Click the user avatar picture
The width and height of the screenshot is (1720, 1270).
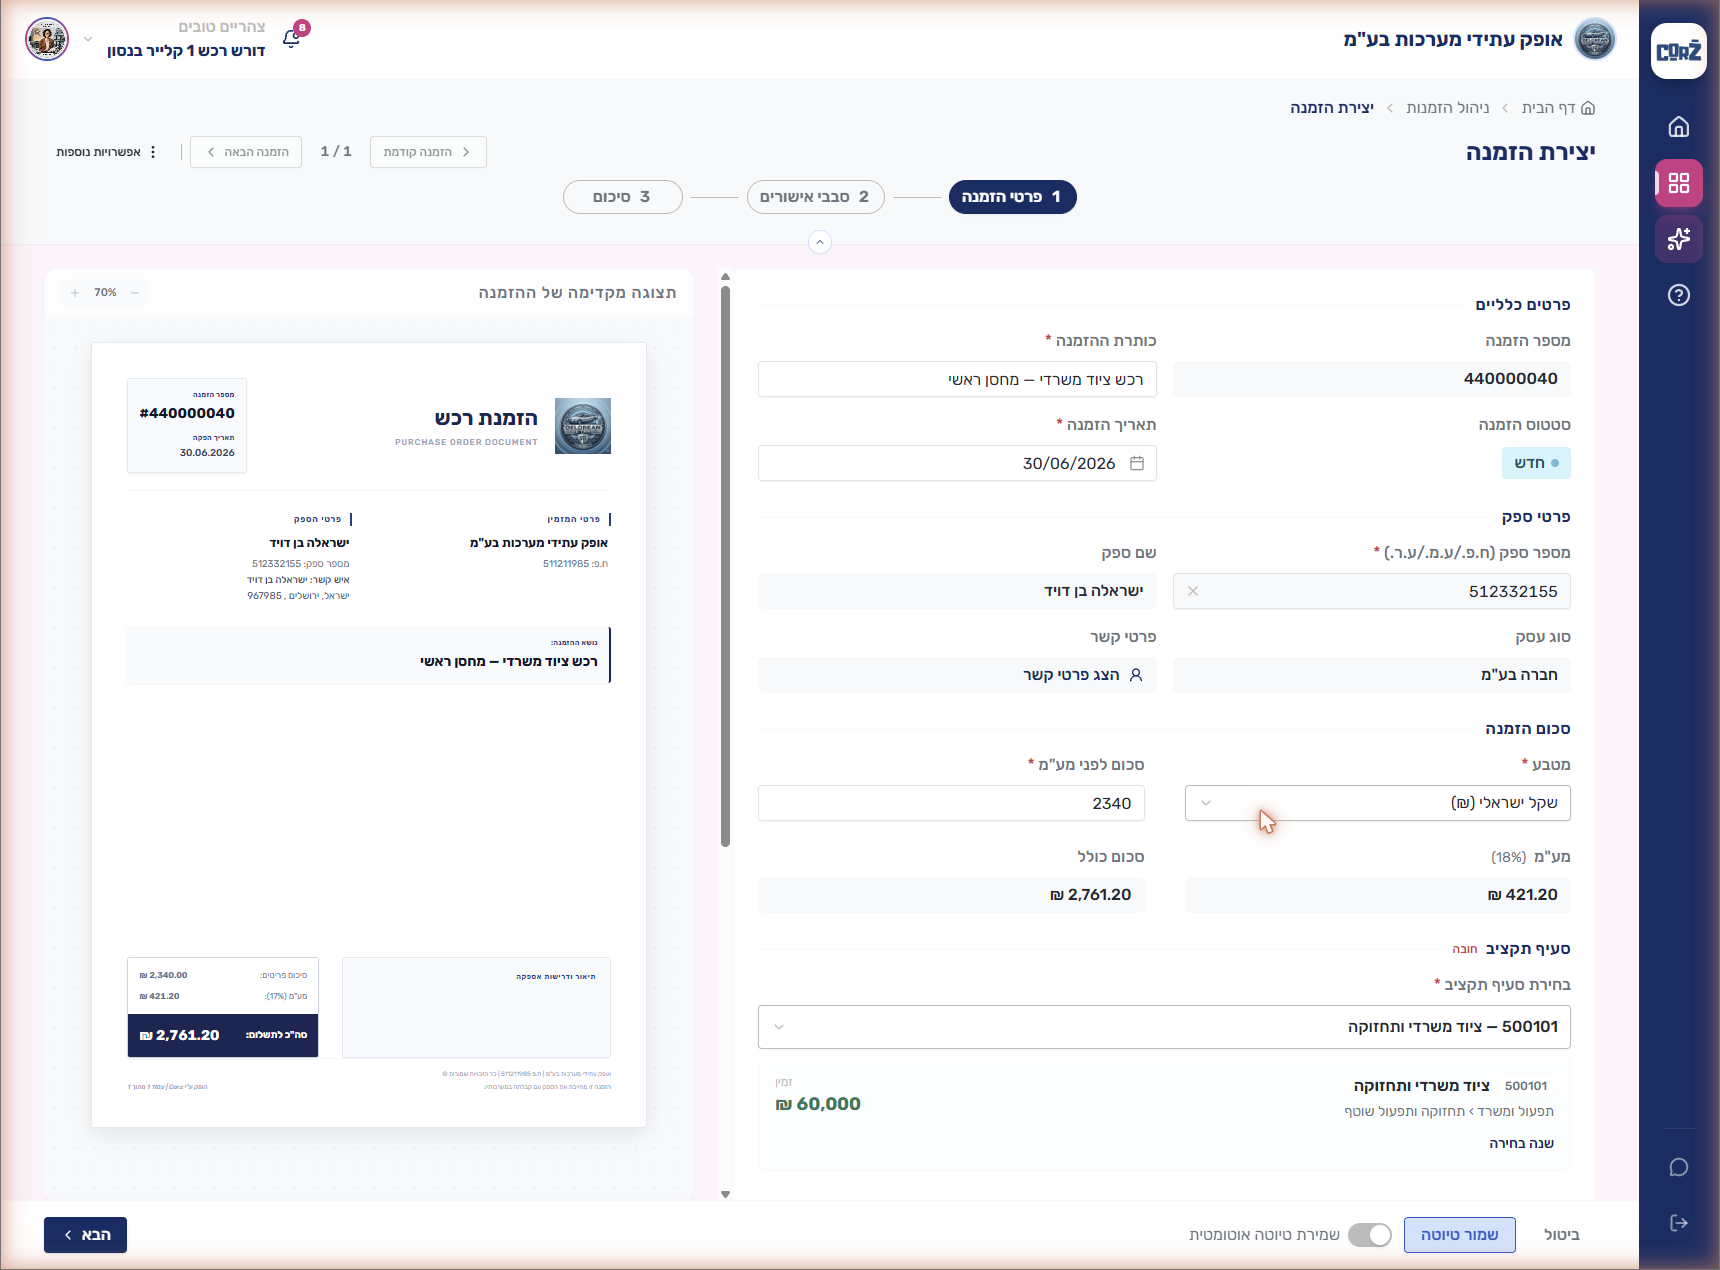coord(47,39)
